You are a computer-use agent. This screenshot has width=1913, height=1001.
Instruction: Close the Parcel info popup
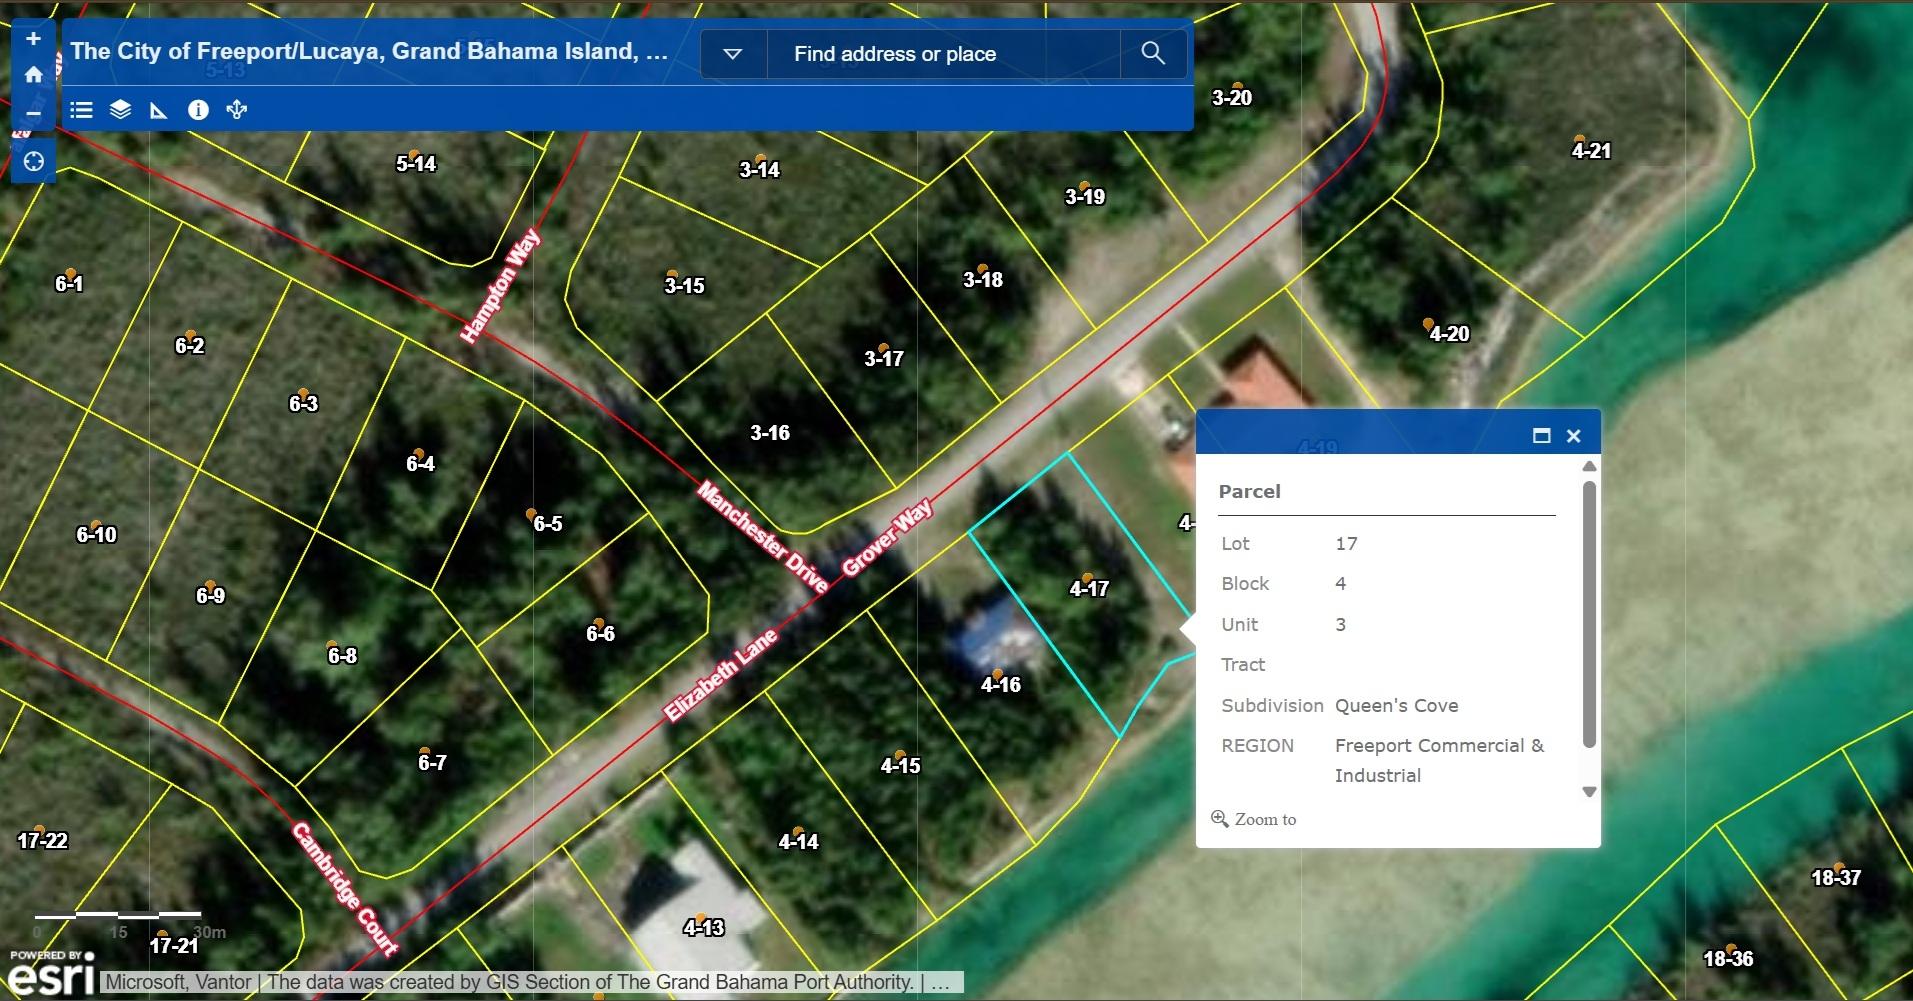(x=1573, y=436)
